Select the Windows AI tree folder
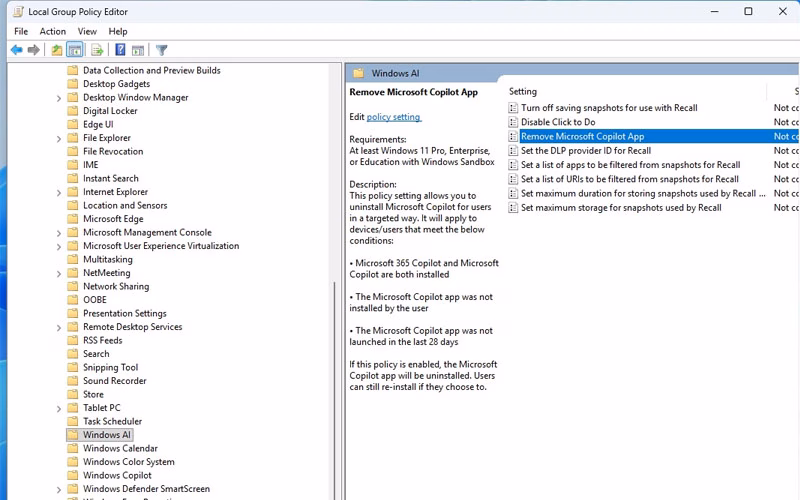This screenshot has height=500, width=800. click(x=107, y=435)
